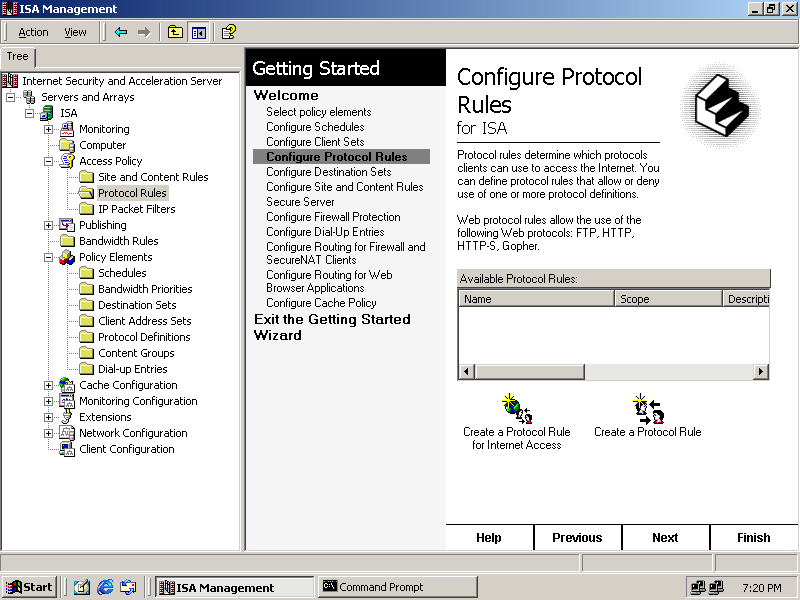Open Configure Destination Sets link
The width and height of the screenshot is (800, 600).
click(x=328, y=172)
